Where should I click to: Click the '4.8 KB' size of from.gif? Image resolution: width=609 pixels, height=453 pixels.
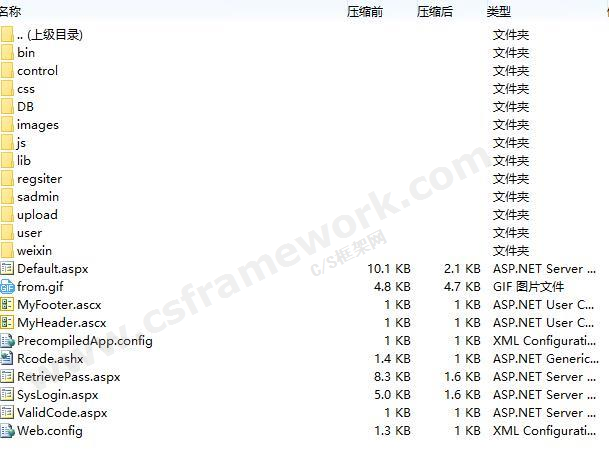tap(392, 287)
